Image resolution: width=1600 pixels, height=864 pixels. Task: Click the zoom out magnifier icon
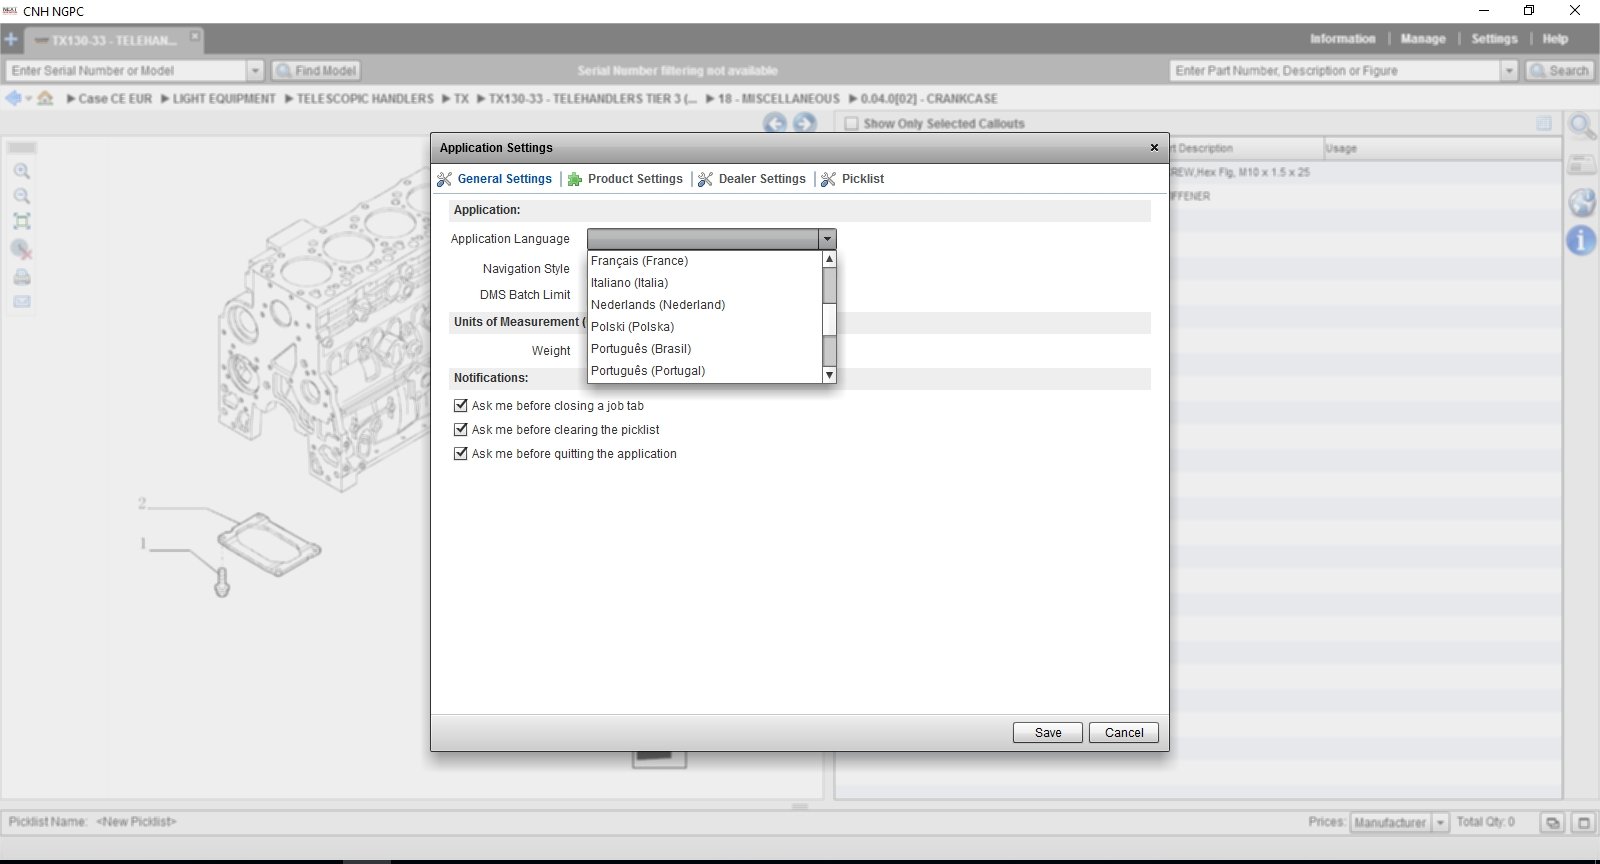coord(21,196)
